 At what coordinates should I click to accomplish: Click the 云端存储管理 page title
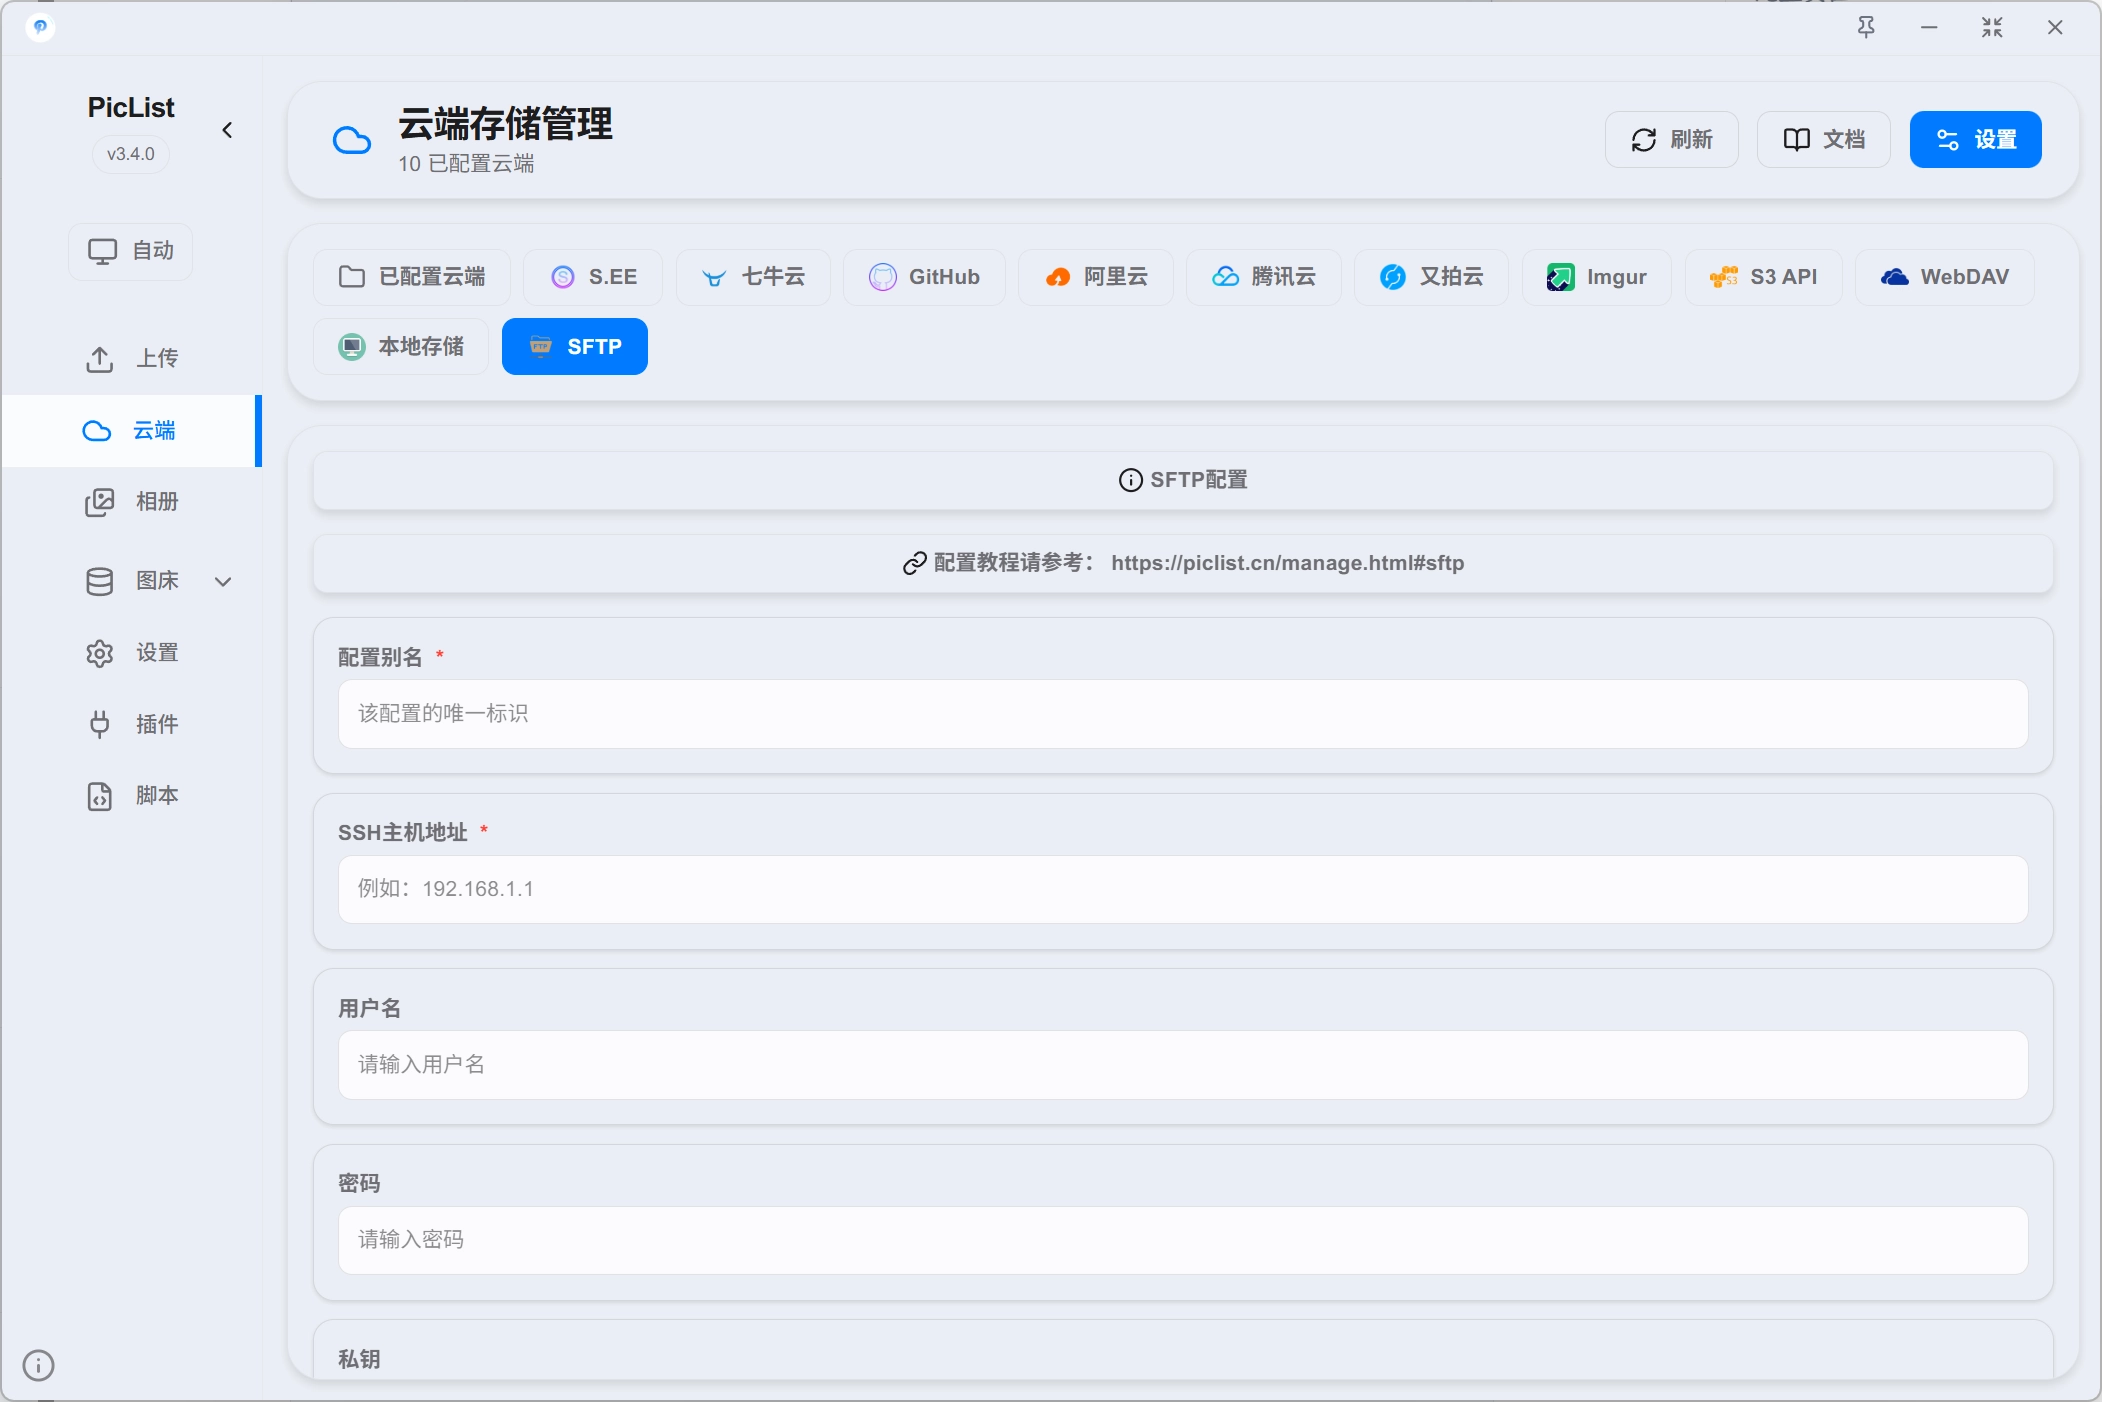point(506,124)
